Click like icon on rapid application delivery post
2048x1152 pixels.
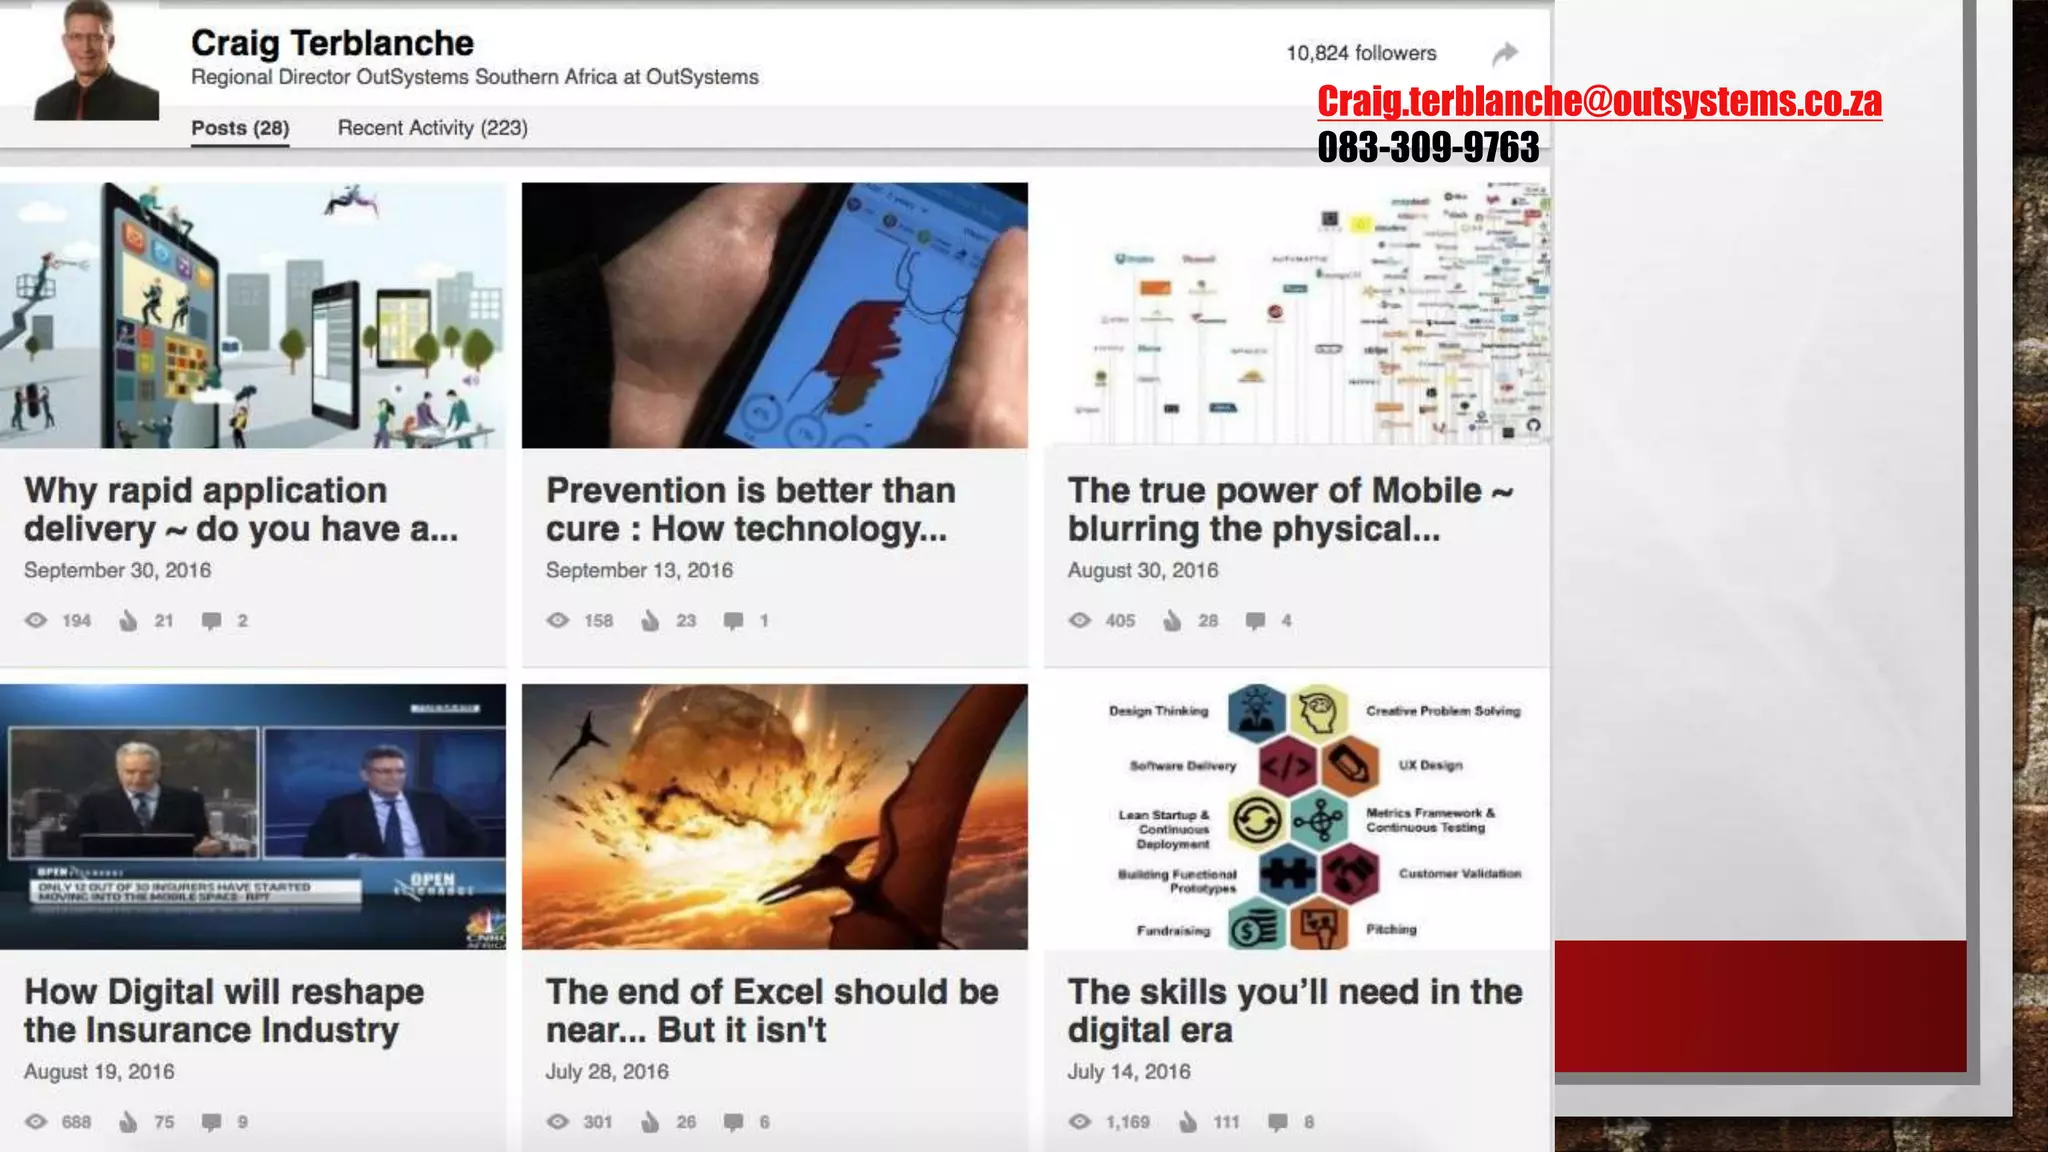129,621
